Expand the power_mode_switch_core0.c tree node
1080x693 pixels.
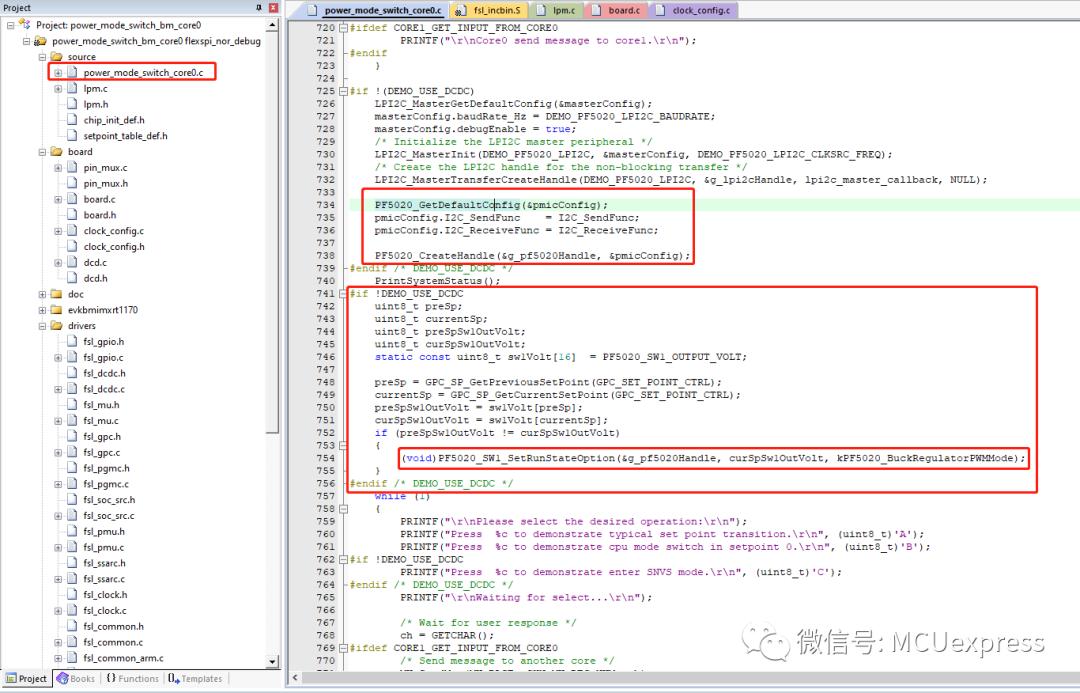coord(58,72)
